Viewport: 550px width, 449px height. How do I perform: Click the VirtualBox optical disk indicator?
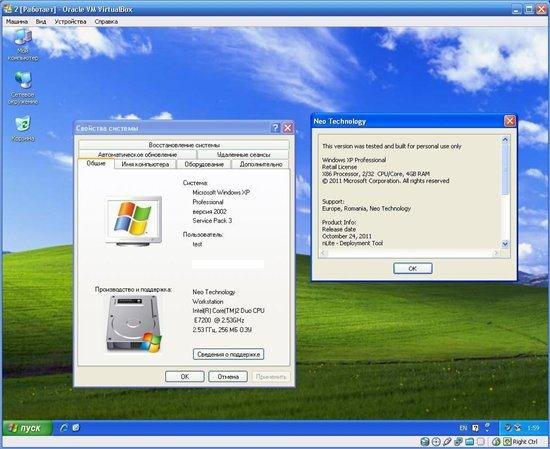(x=436, y=442)
